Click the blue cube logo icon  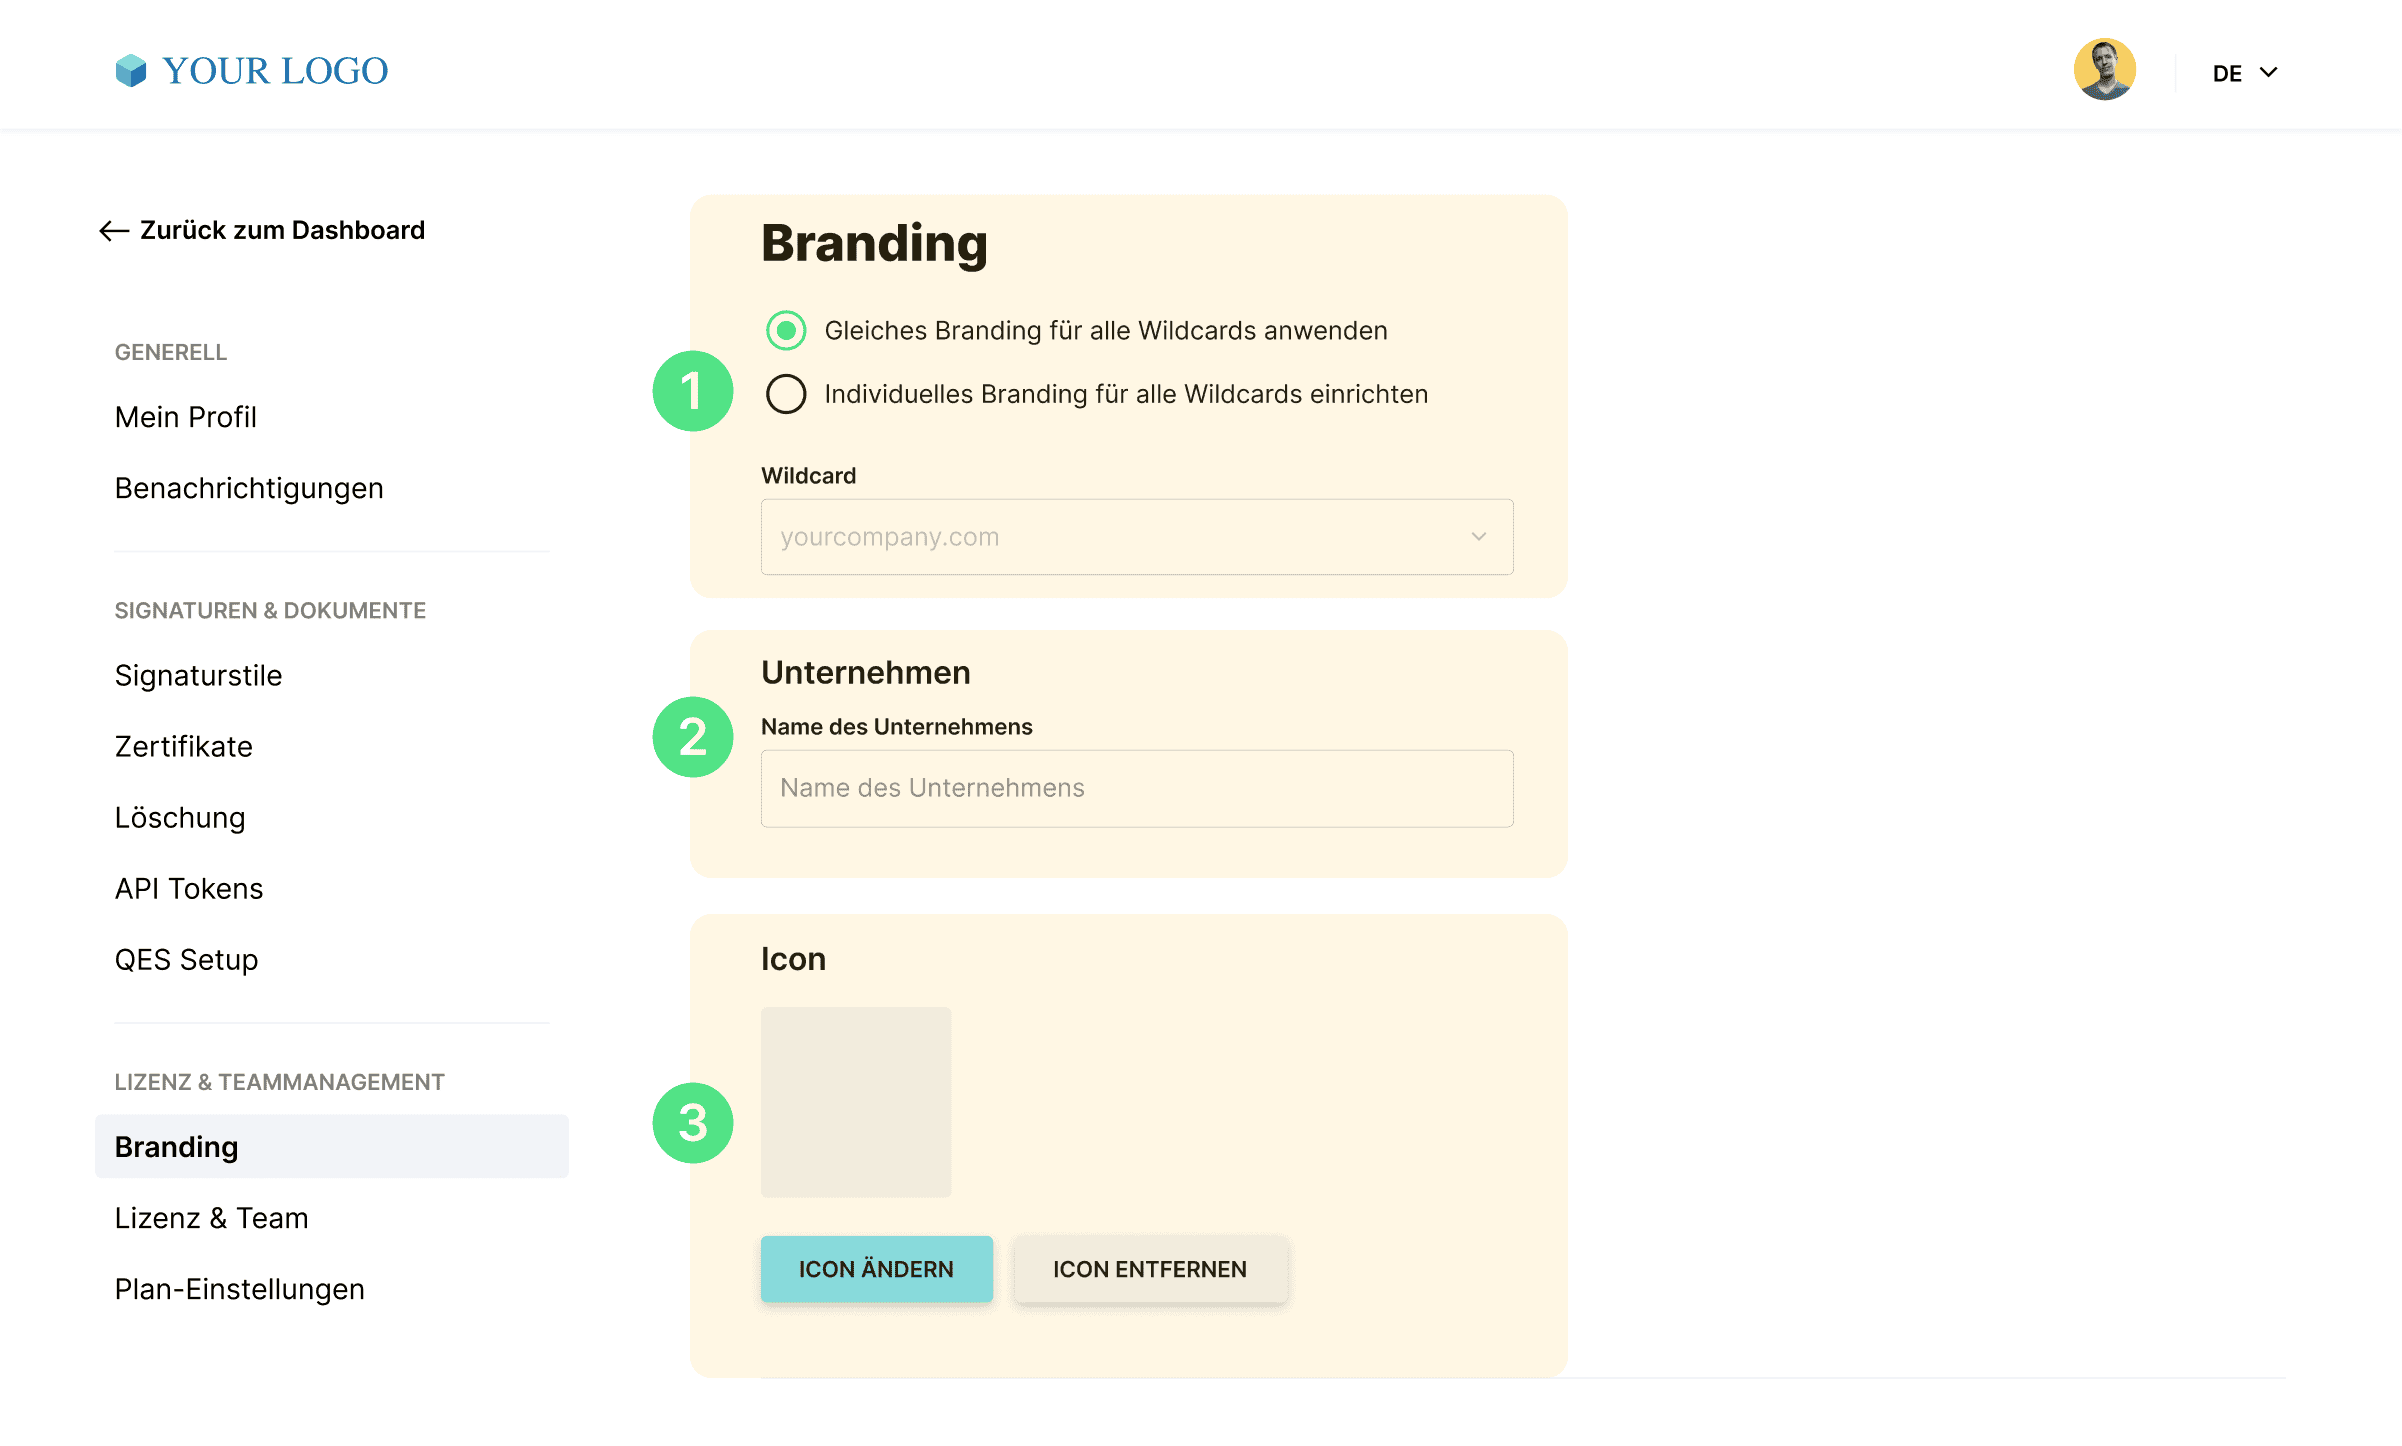pos(131,71)
